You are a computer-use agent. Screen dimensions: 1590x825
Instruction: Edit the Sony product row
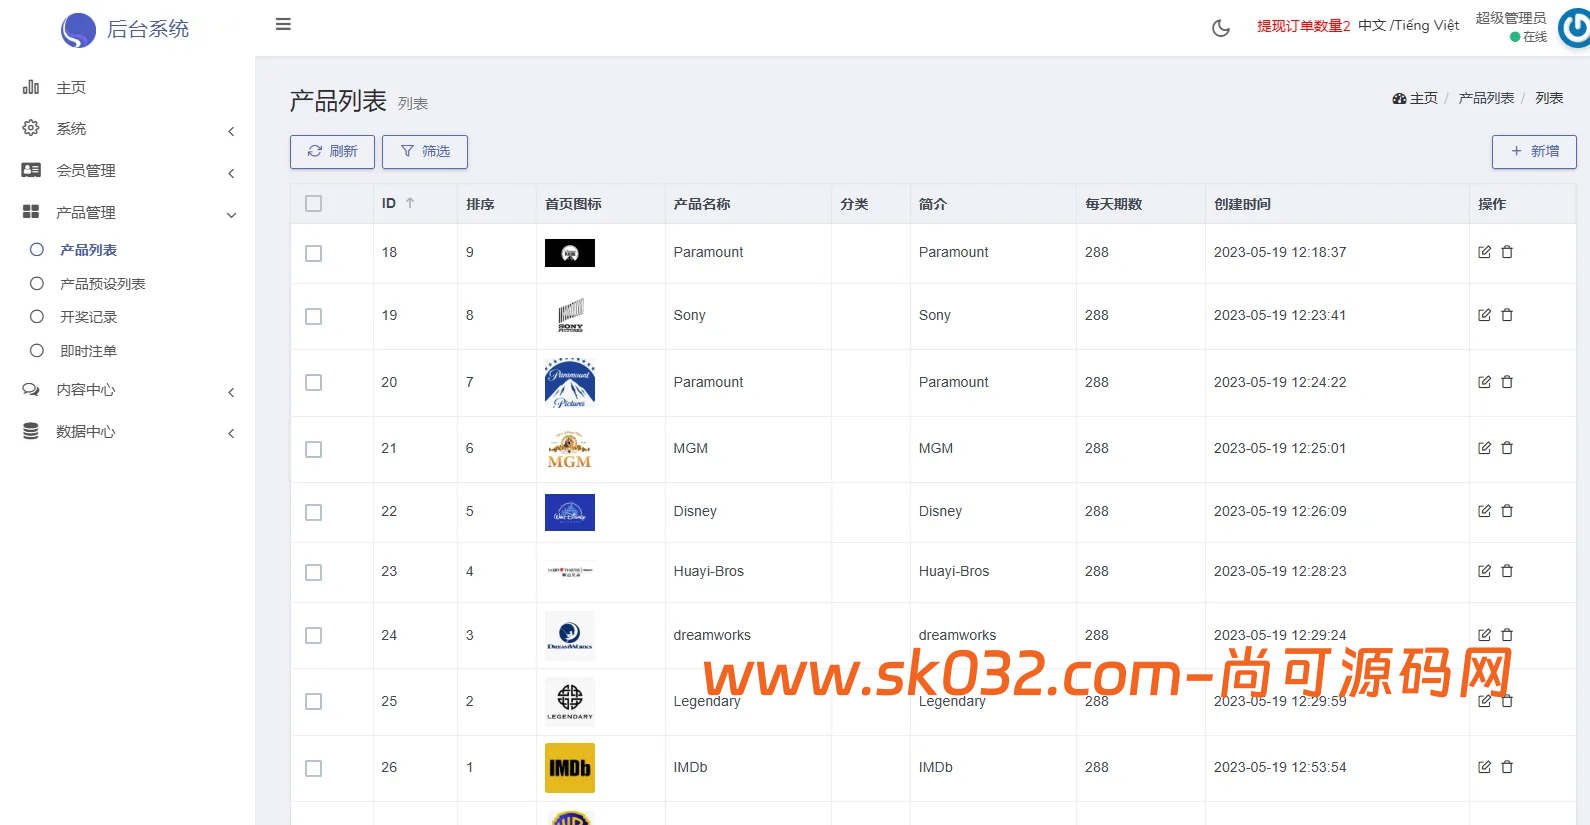[1485, 315]
